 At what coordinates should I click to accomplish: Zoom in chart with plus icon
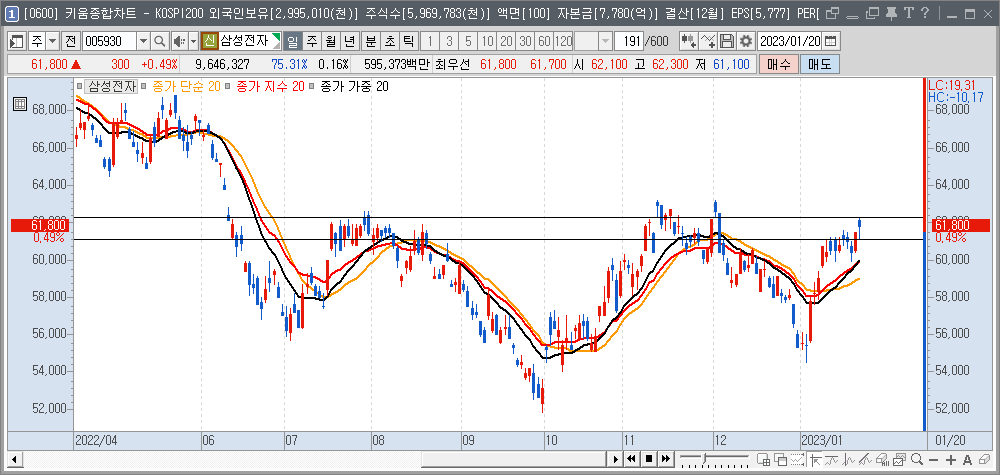coord(951,459)
